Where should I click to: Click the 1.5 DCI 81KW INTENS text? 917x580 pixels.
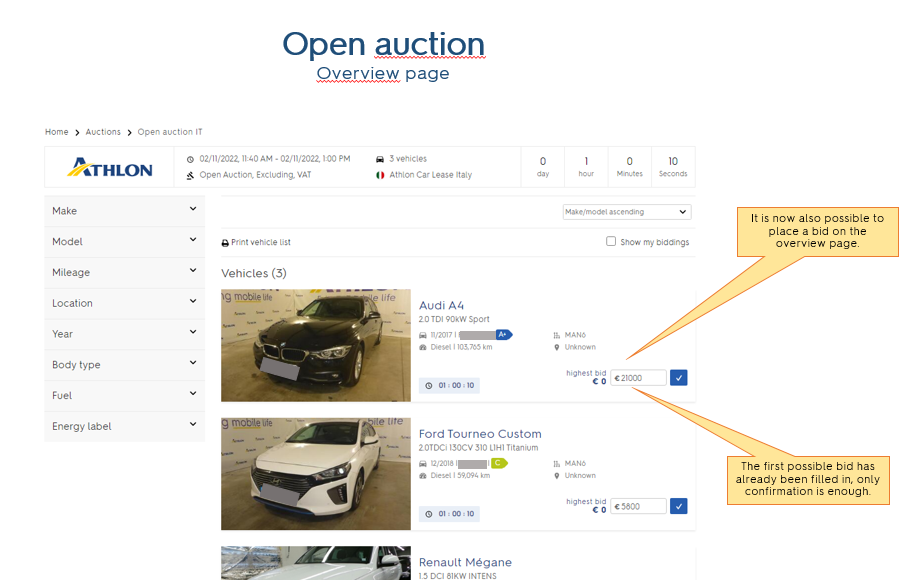(458, 576)
